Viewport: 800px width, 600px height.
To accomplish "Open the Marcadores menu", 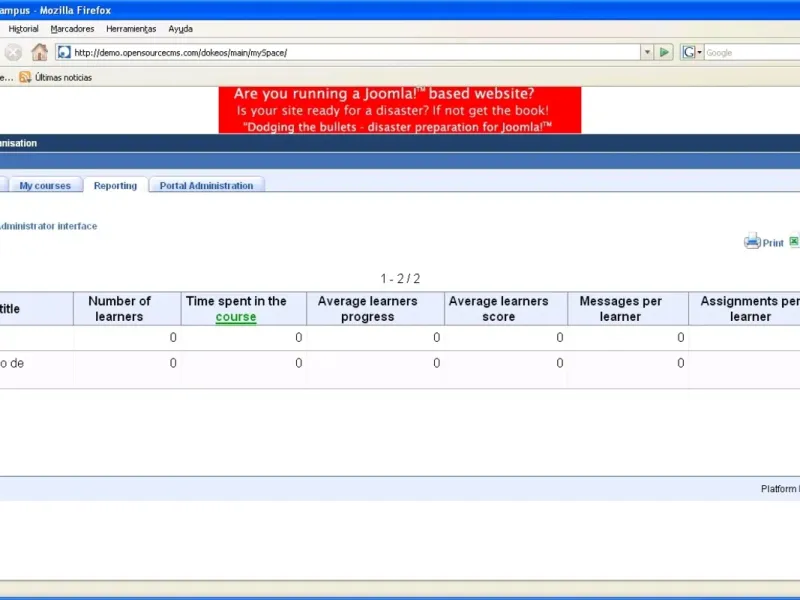I will pyautogui.click(x=72, y=29).
